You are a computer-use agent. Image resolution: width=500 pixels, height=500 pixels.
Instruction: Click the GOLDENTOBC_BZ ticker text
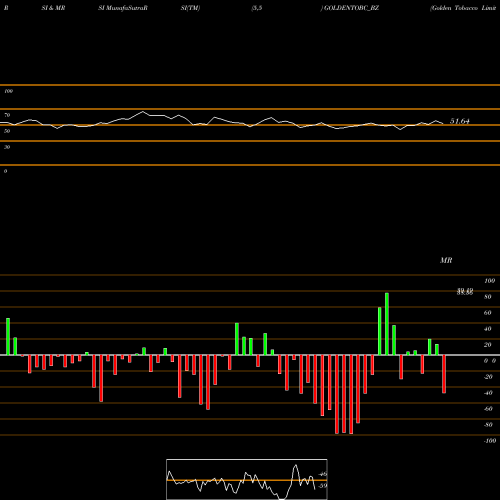click(x=351, y=8)
